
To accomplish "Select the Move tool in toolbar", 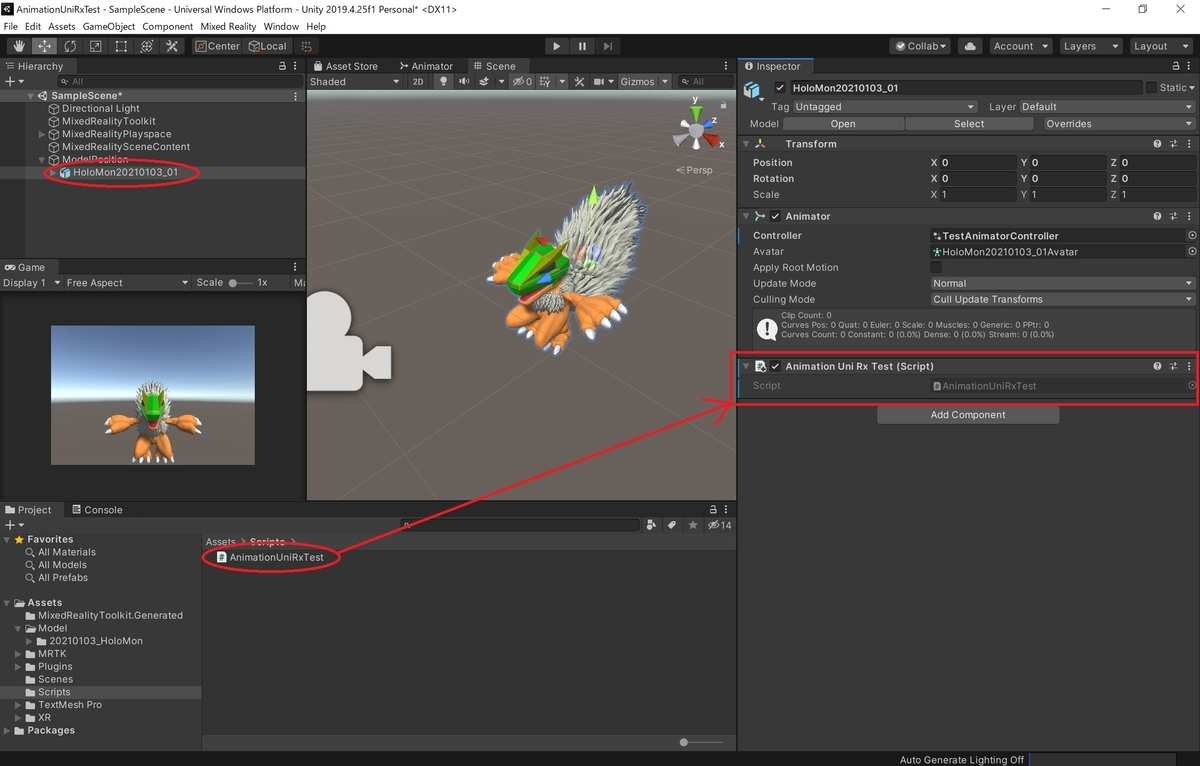I will pyautogui.click(x=45, y=46).
